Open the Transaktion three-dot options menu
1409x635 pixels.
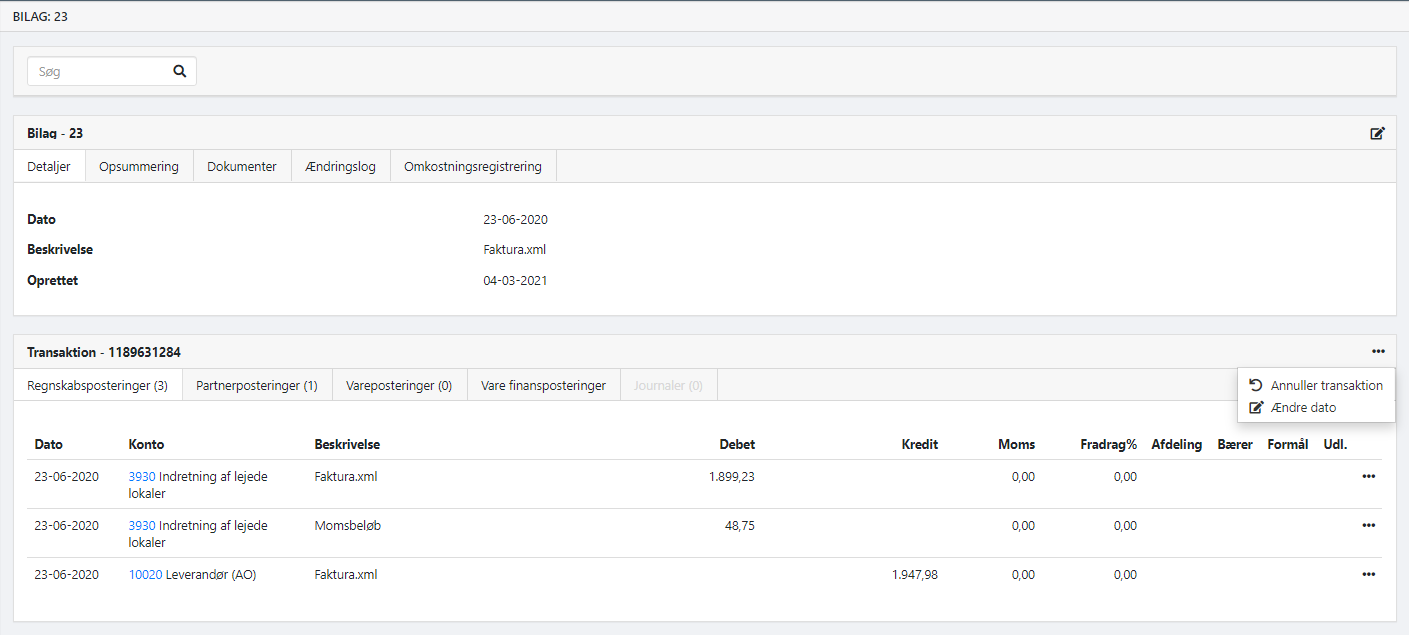pyautogui.click(x=1378, y=351)
